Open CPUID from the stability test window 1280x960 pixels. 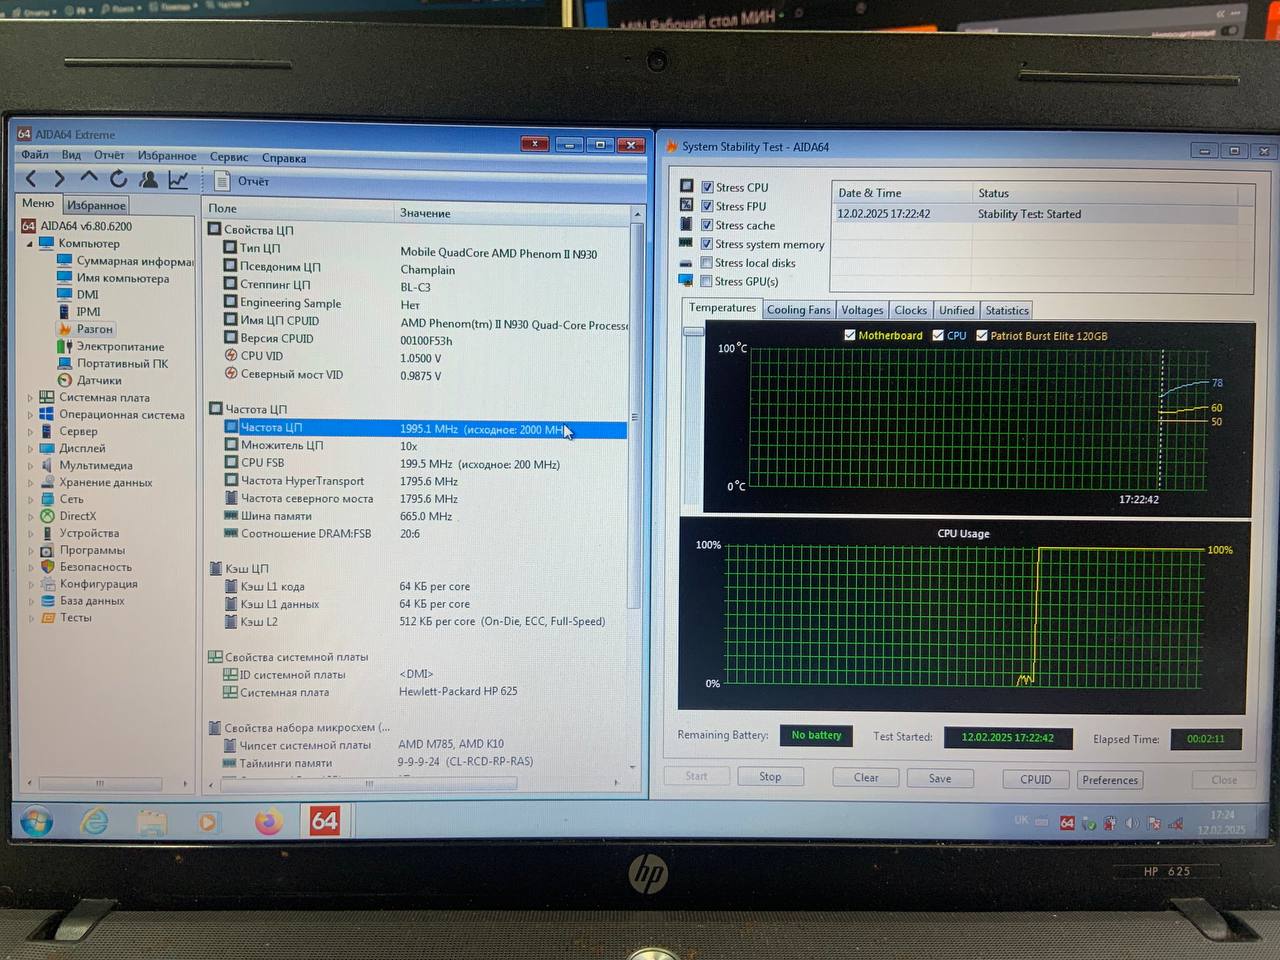click(1036, 779)
